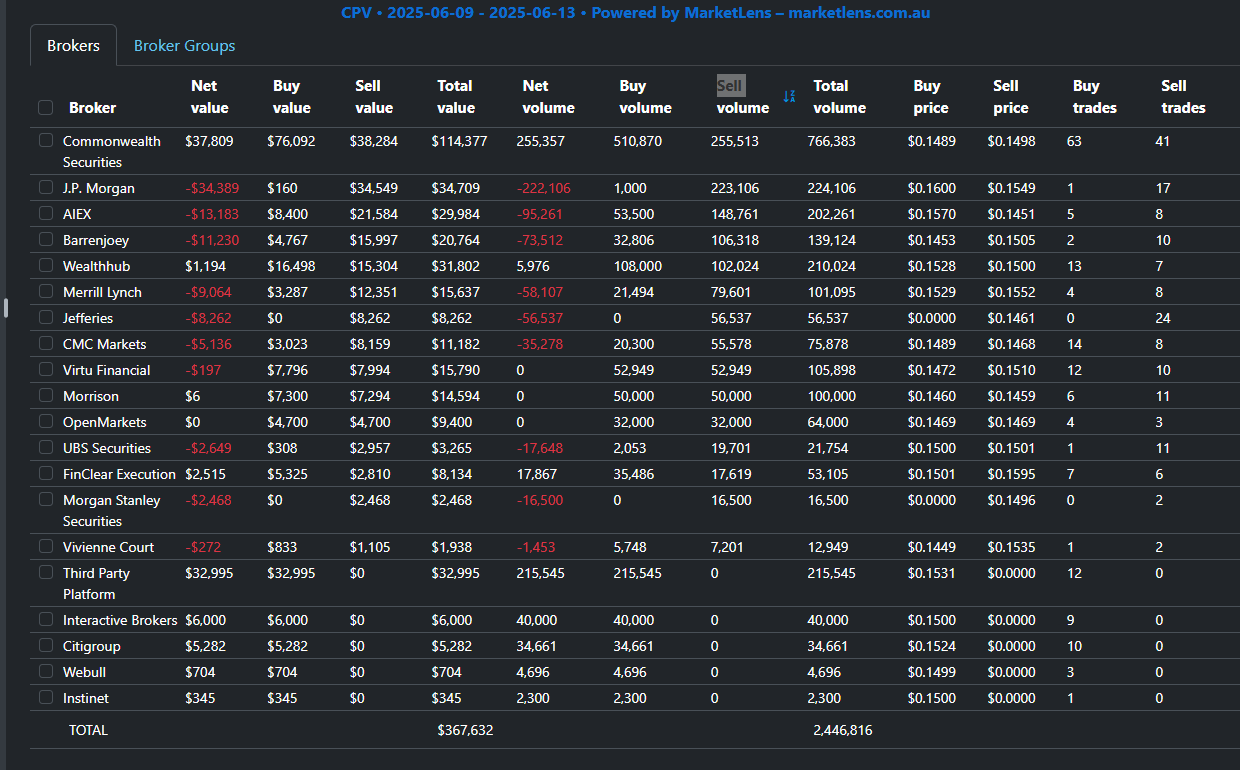Sort by the Sell trades column header
Screen dimensions: 1240x770
(x=1183, y=97)
